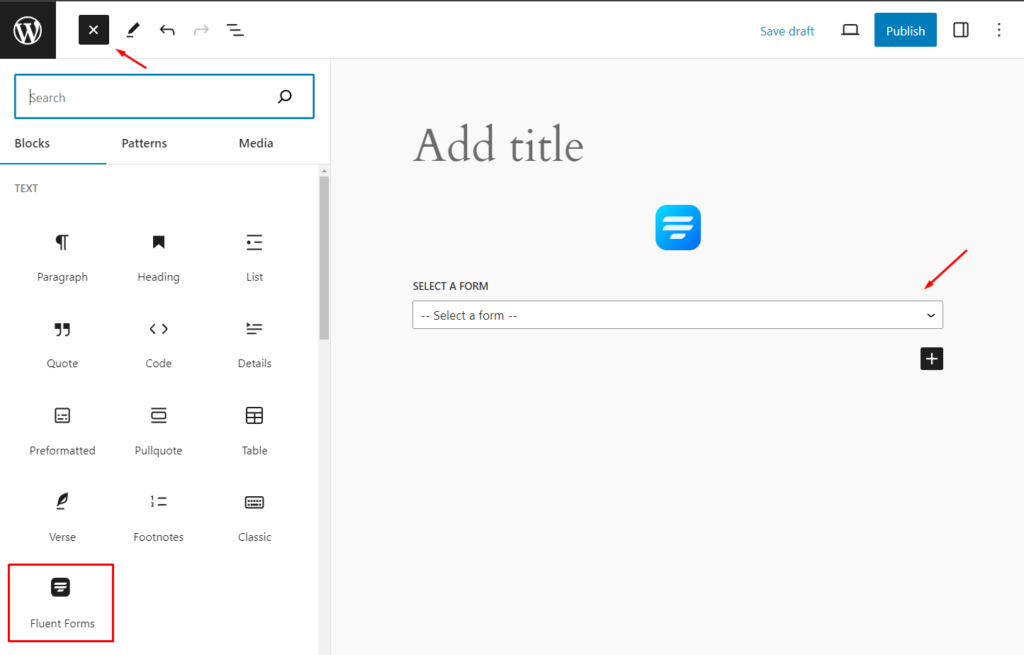Undo the last change

click(167, 30)
